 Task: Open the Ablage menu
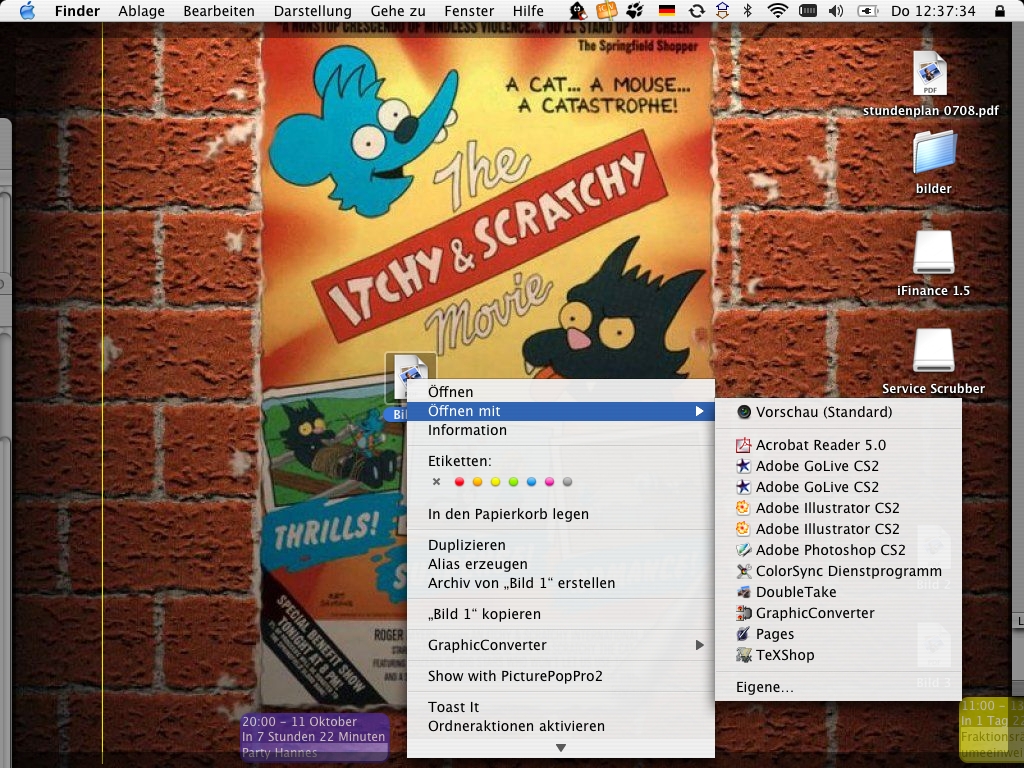pos(141,10)
